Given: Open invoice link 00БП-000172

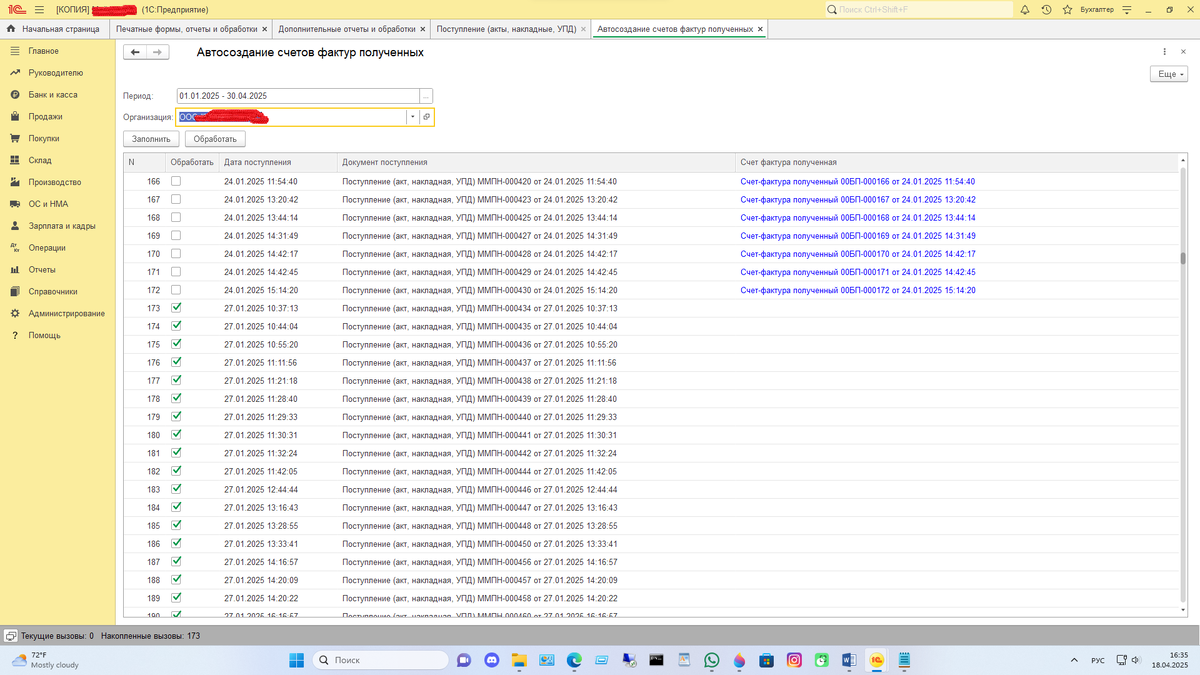Looking at the screenshot, I should [857, 290].
